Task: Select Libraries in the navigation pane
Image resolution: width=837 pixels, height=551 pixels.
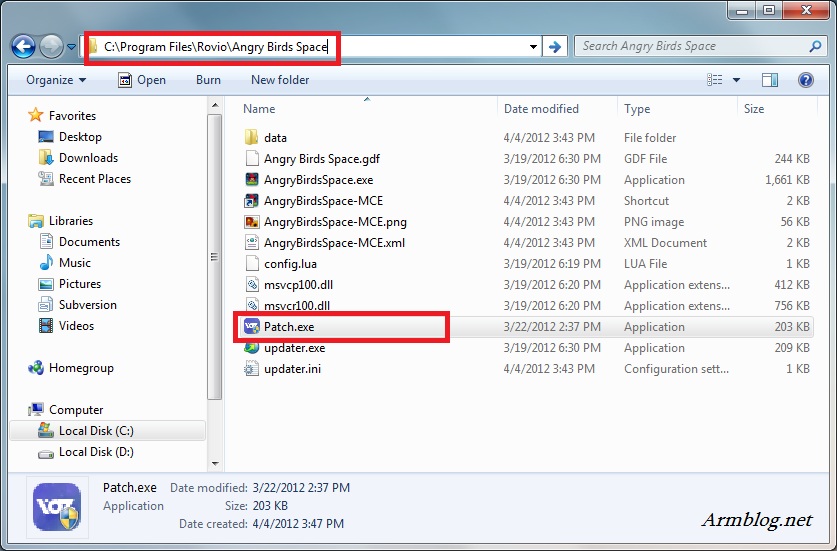Action: tap(70, 221)
